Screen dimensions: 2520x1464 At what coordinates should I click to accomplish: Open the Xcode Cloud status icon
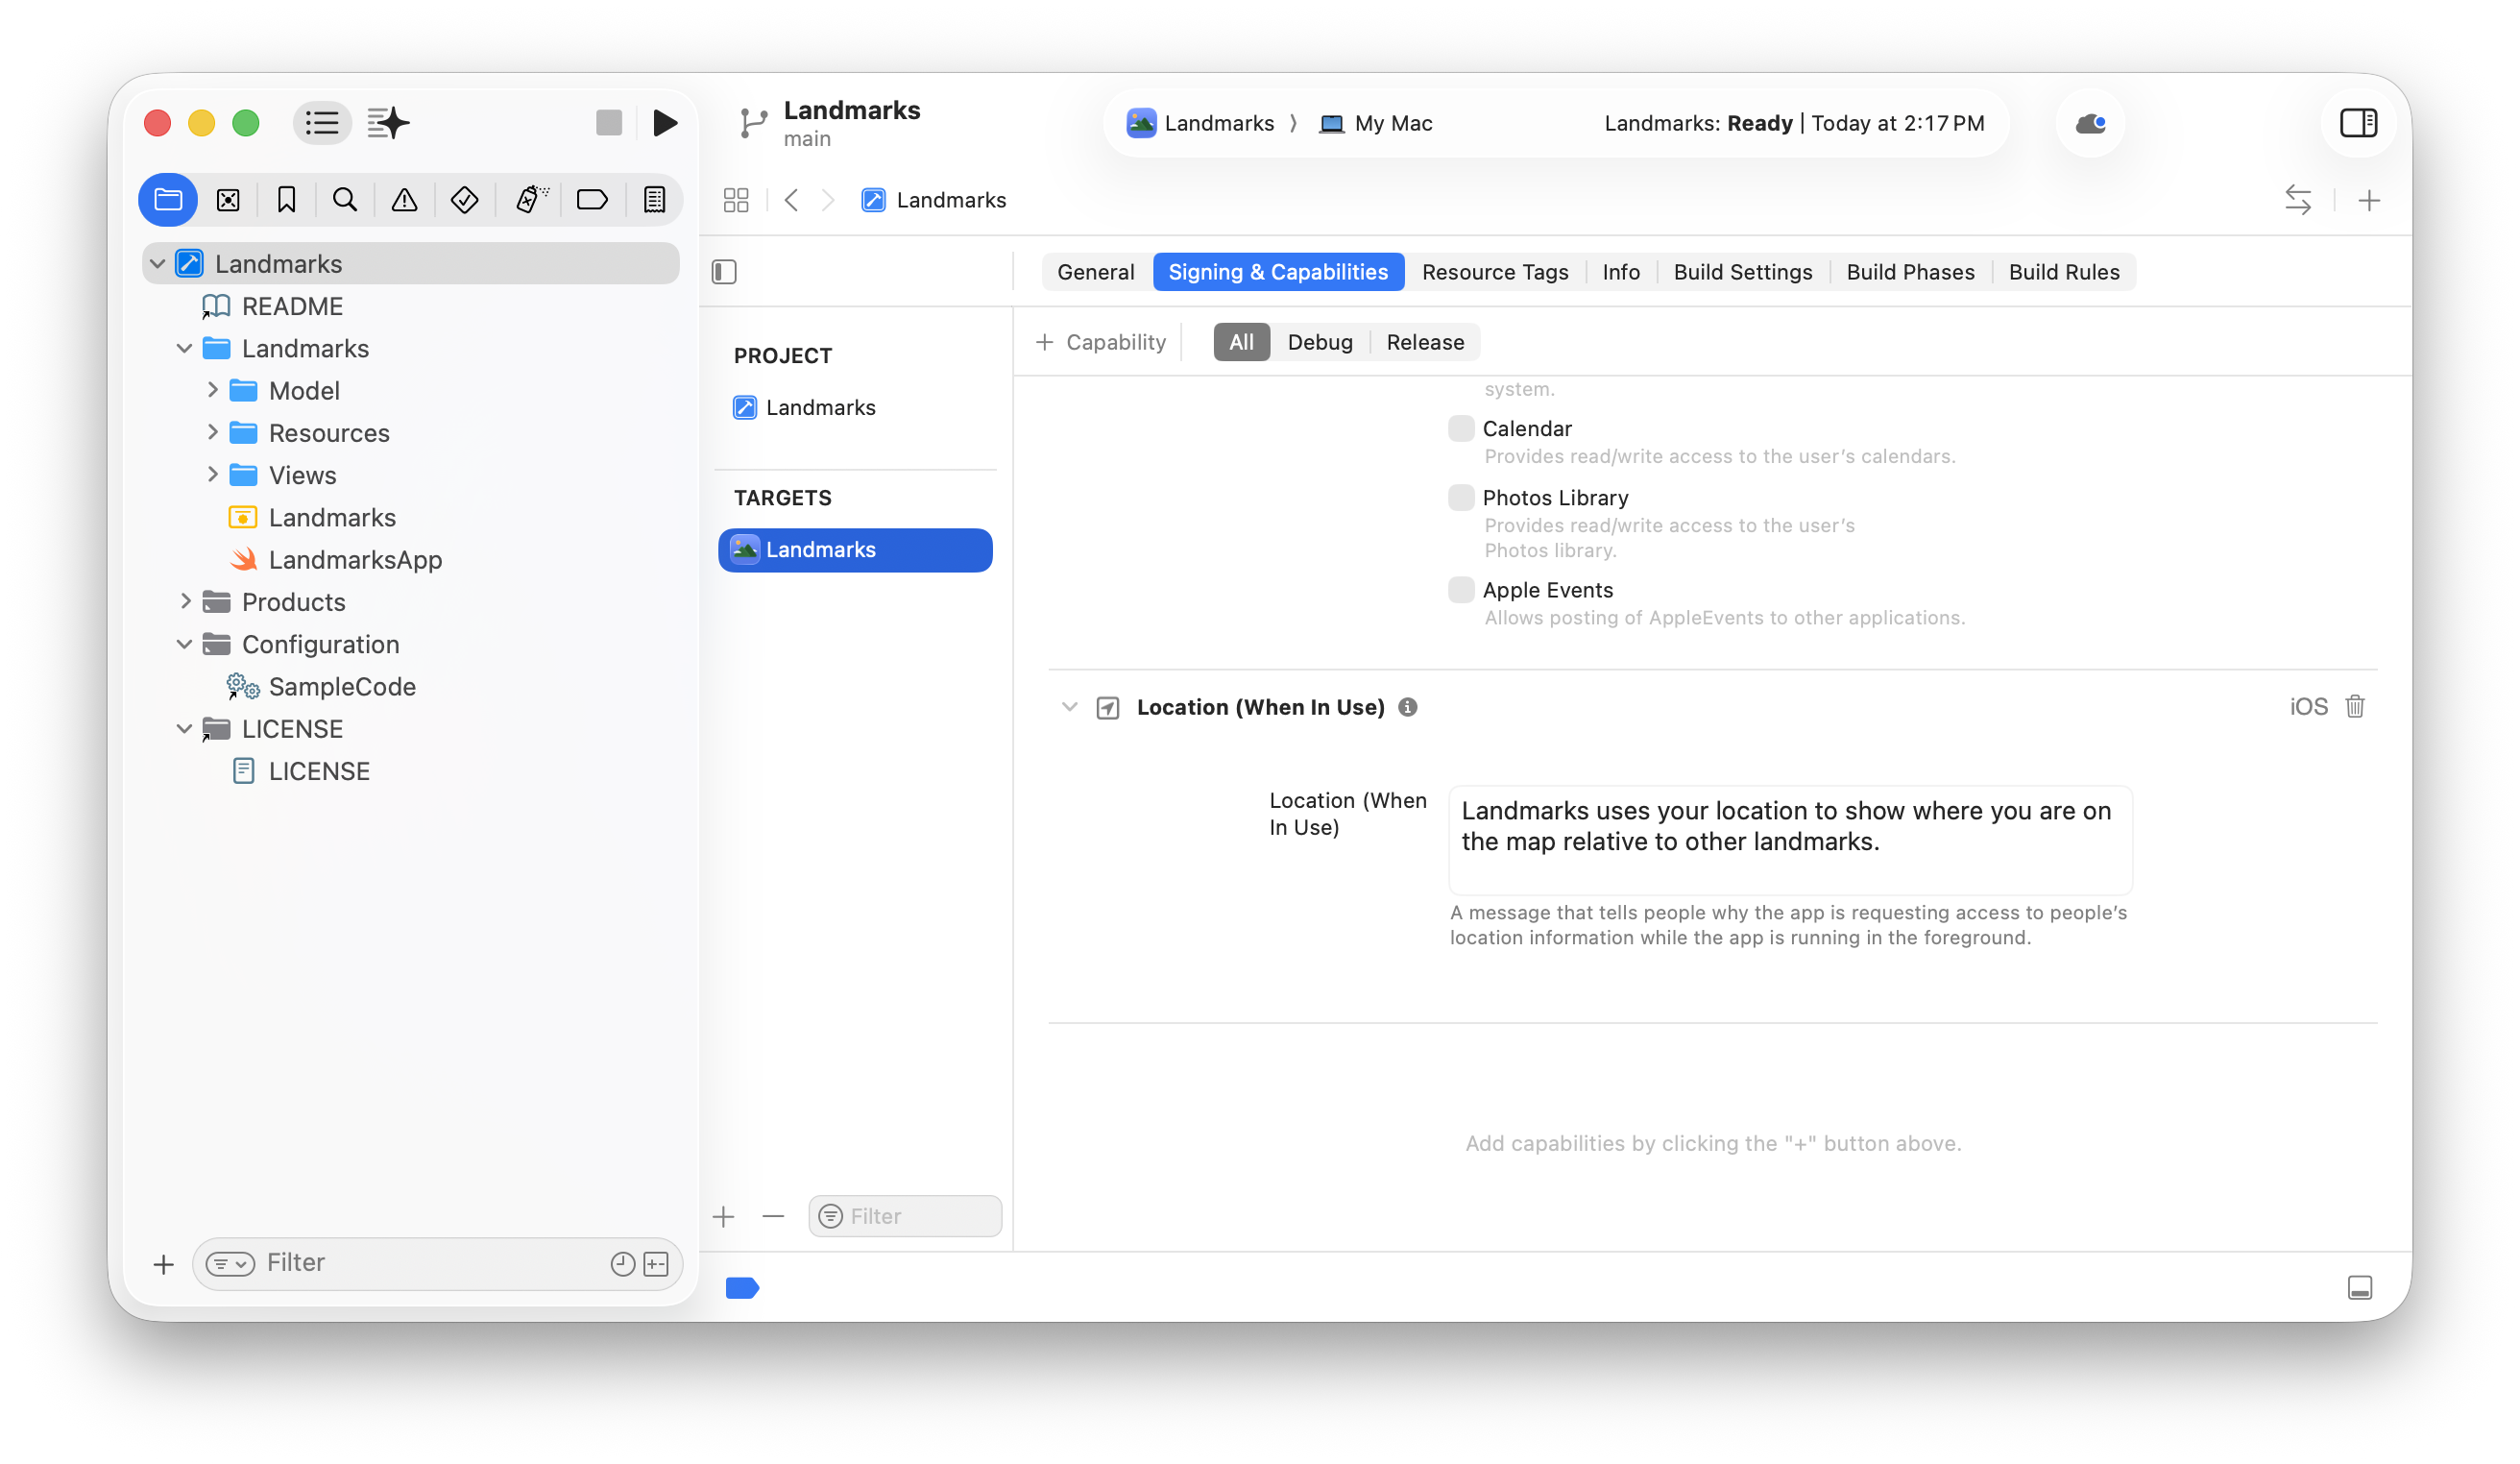(2090, 123)
